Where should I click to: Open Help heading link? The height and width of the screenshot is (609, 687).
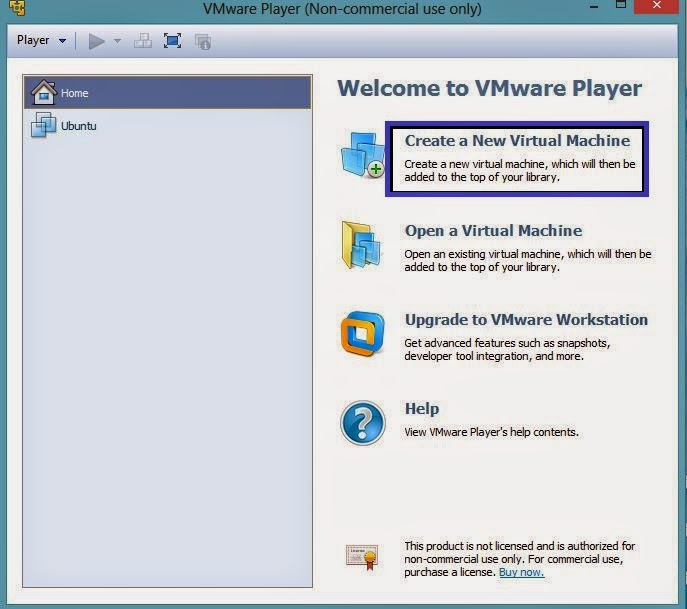pyautogui.click(x=422, y=408)
